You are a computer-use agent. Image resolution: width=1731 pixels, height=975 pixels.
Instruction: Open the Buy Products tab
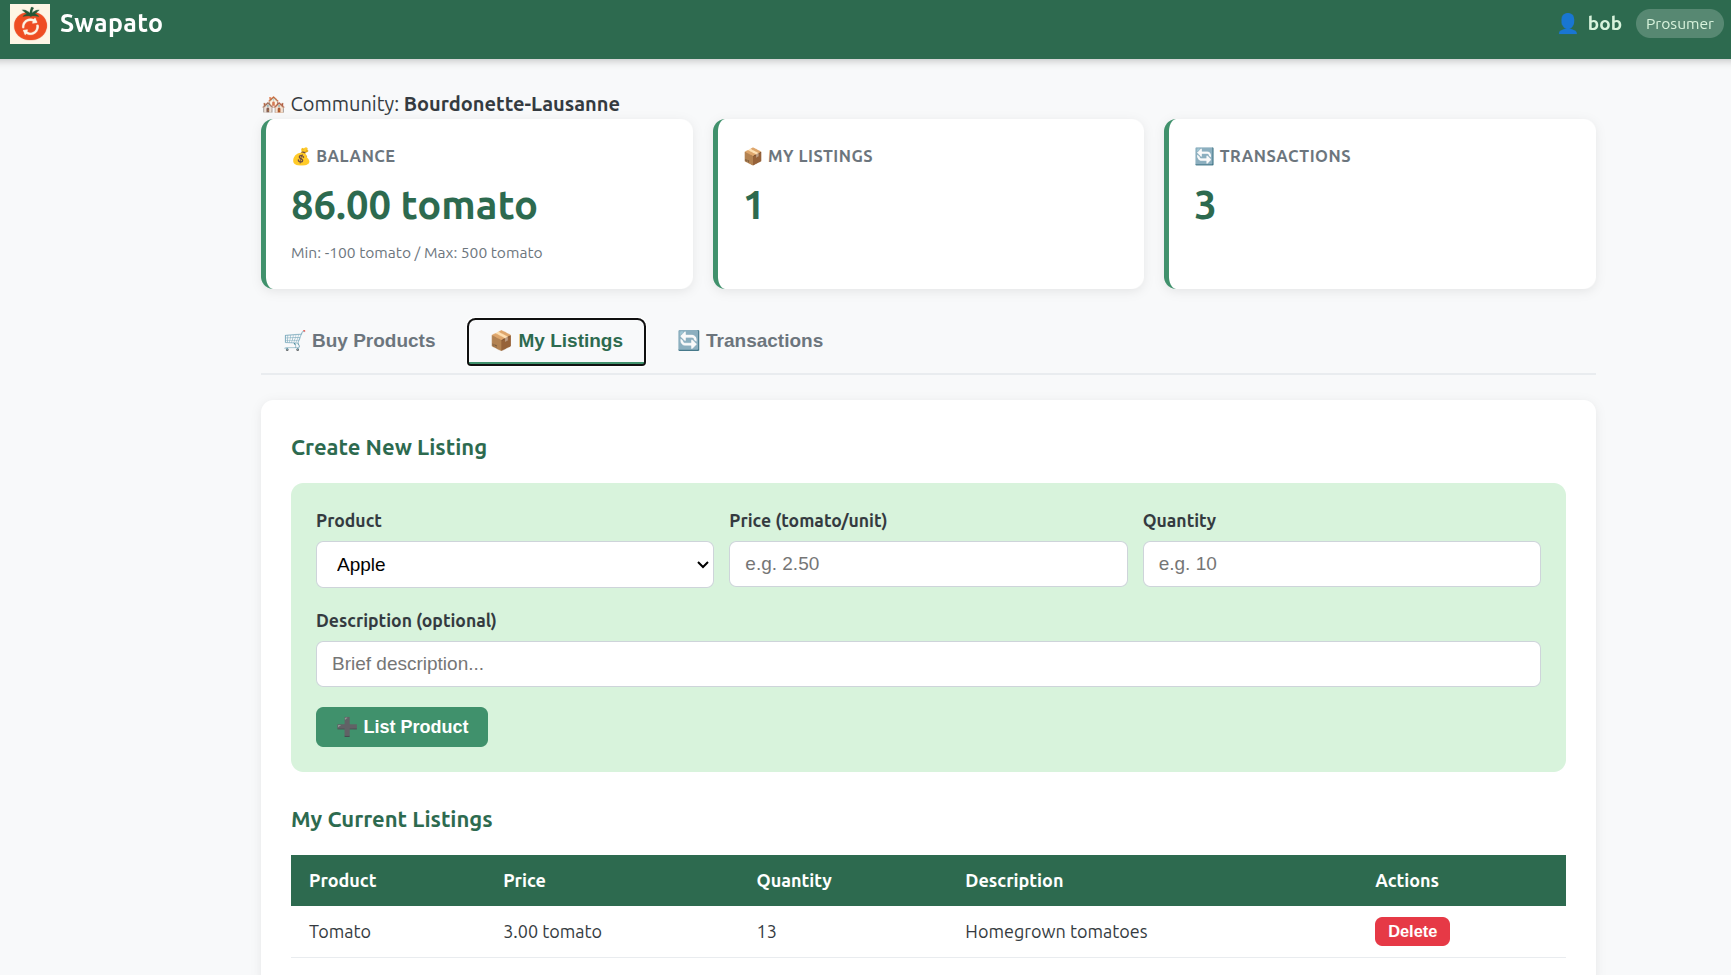pyautogui.click(x=360, y=341)
